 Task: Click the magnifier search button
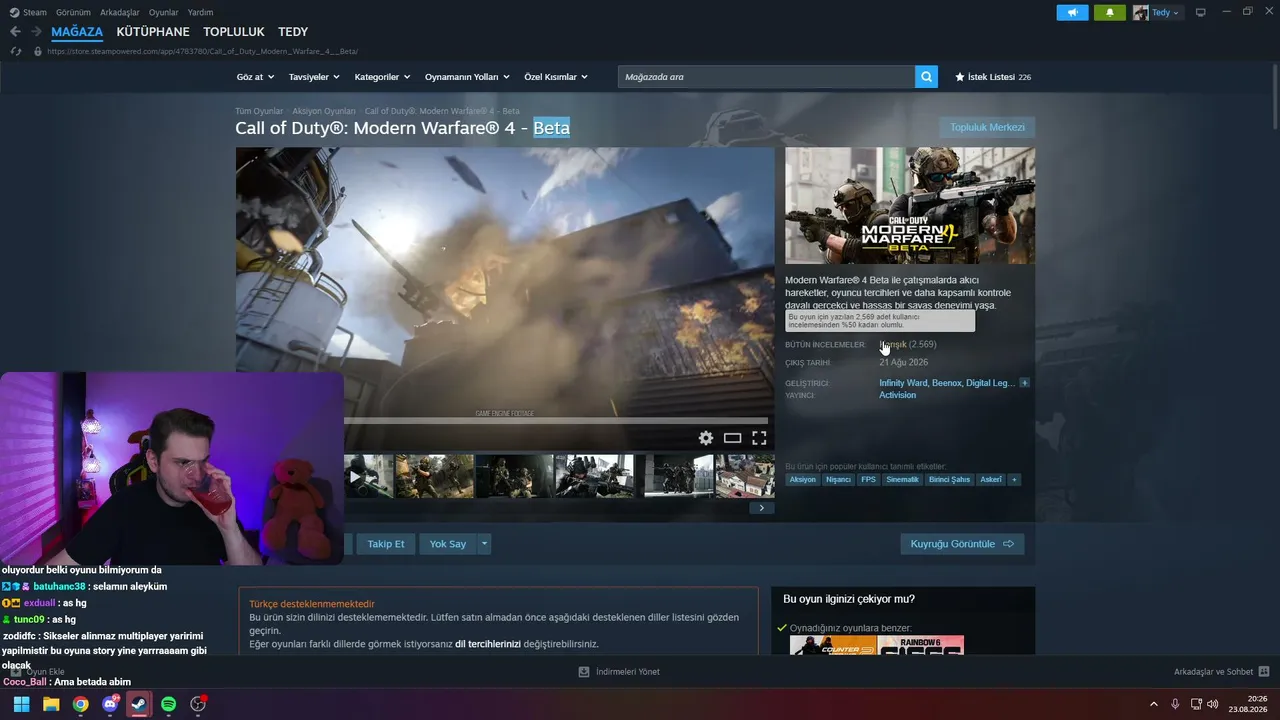pyautogui.click(x=926, y=77)
